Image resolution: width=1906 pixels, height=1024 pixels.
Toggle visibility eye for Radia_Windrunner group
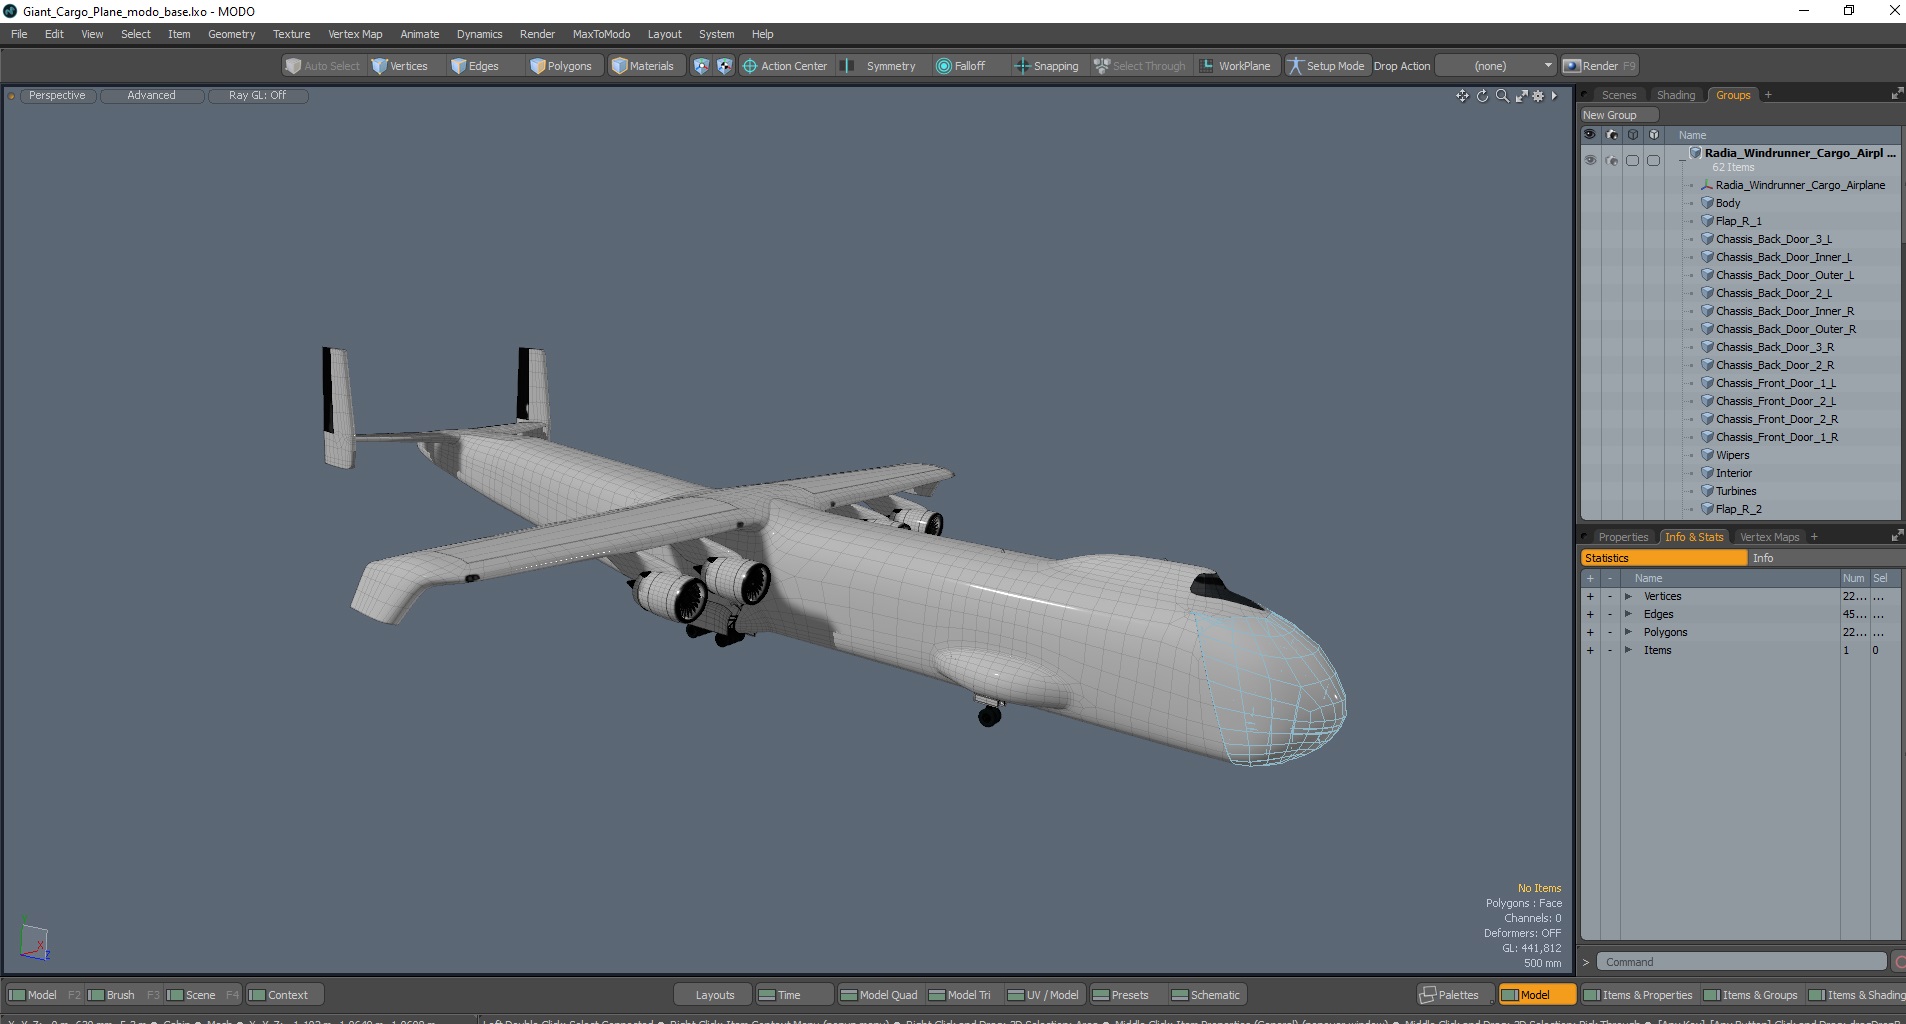[x=1590, y=160]
